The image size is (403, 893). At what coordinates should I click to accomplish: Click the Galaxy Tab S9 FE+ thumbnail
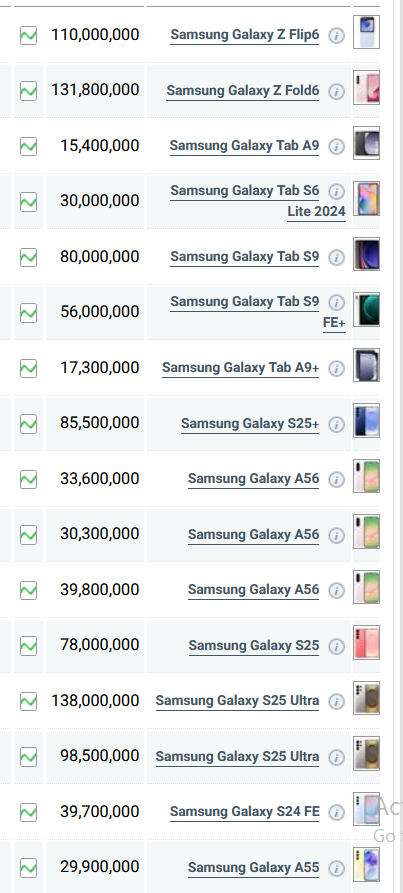(366, 310)
